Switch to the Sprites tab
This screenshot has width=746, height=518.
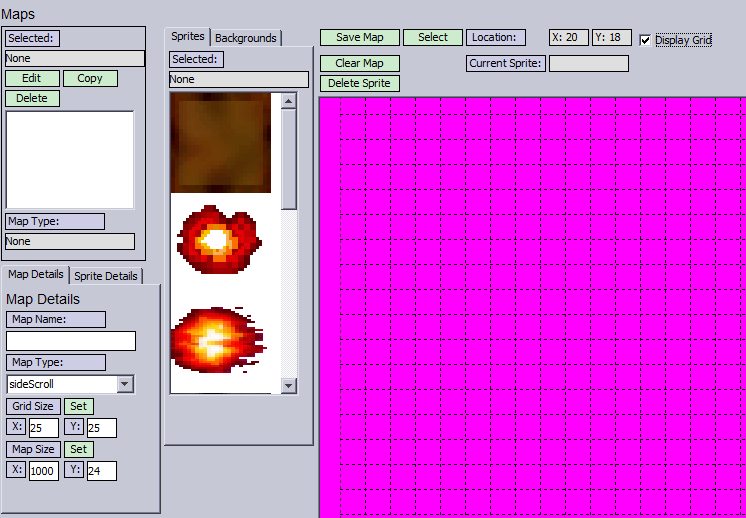pyautogui.click(x=188, y=36)
